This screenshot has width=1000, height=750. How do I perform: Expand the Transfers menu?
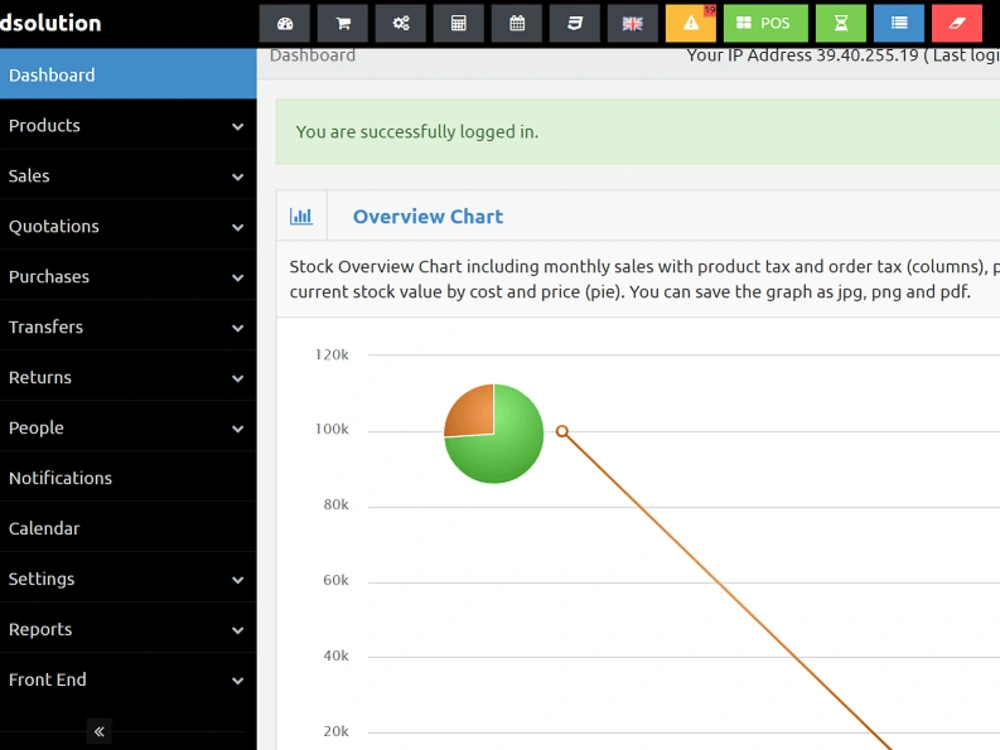coord(128,327)
